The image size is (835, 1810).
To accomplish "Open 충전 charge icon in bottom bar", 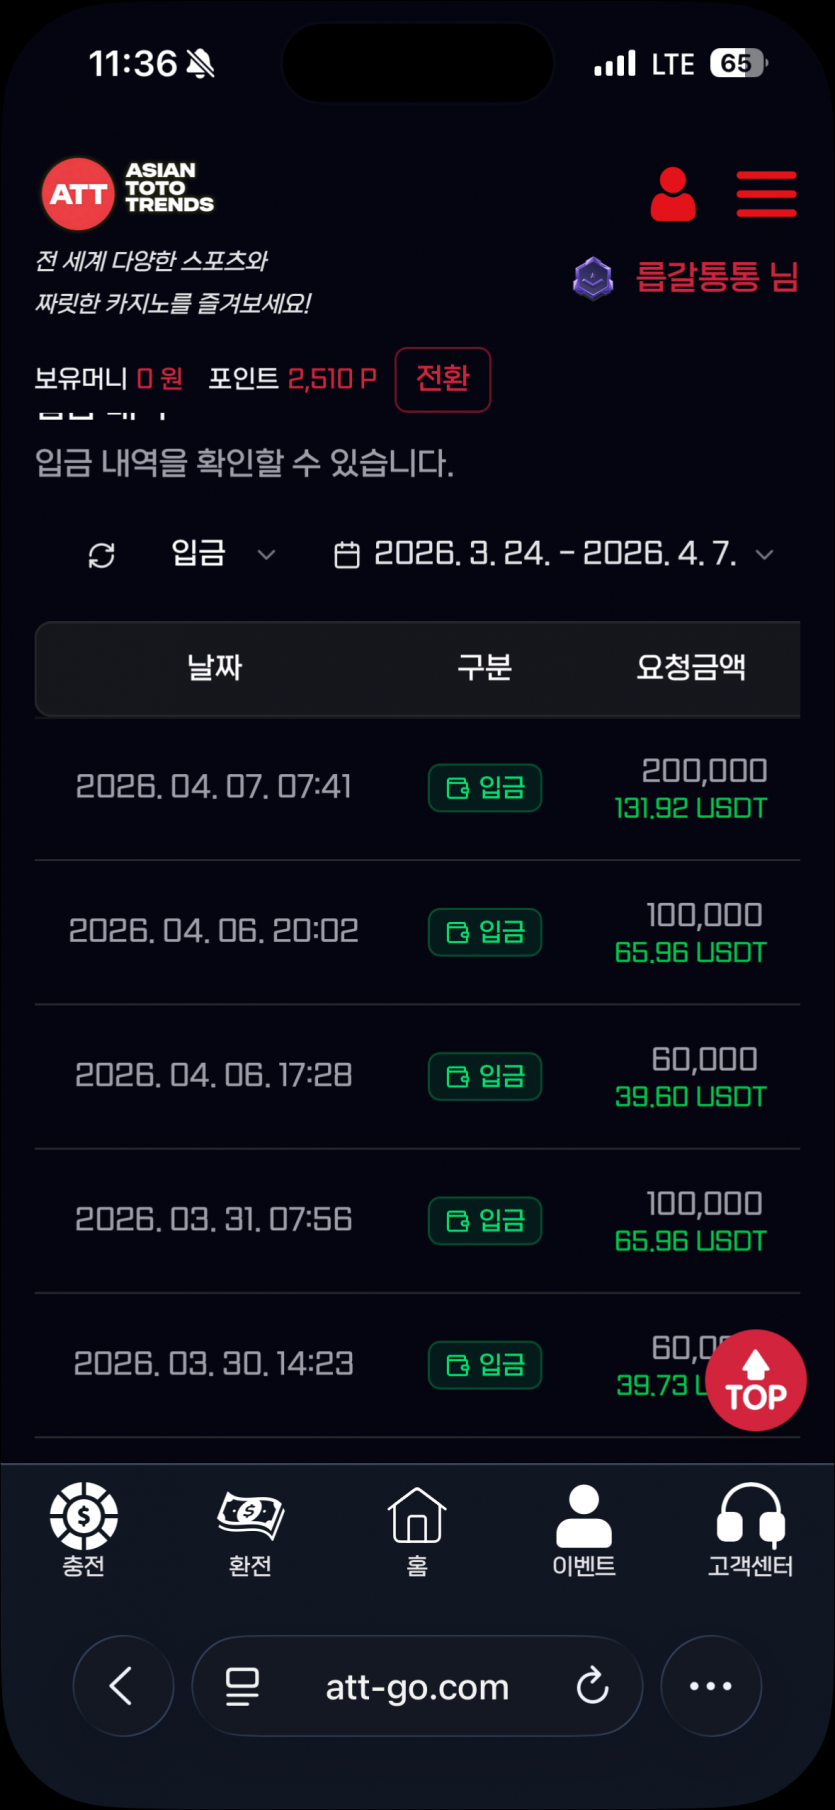I will coord(84,1530).
